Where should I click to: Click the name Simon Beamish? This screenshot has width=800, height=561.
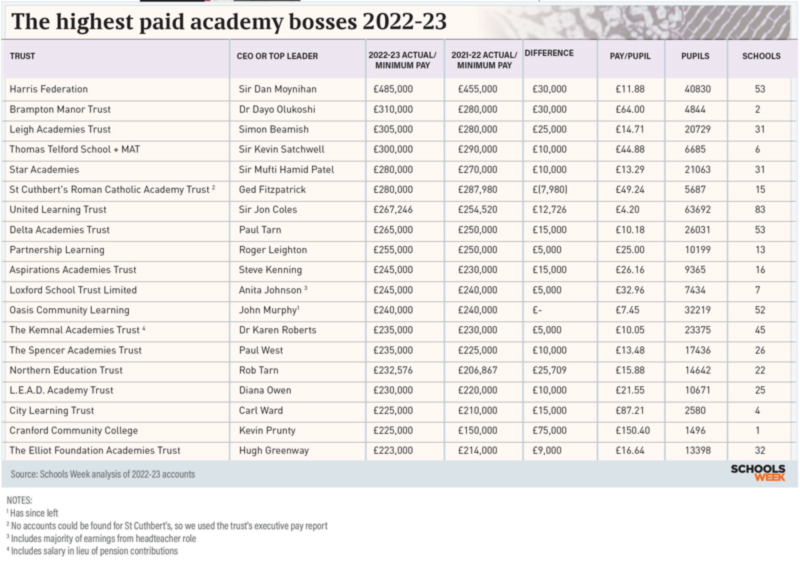pyautogui.click(x=273, y=130)
